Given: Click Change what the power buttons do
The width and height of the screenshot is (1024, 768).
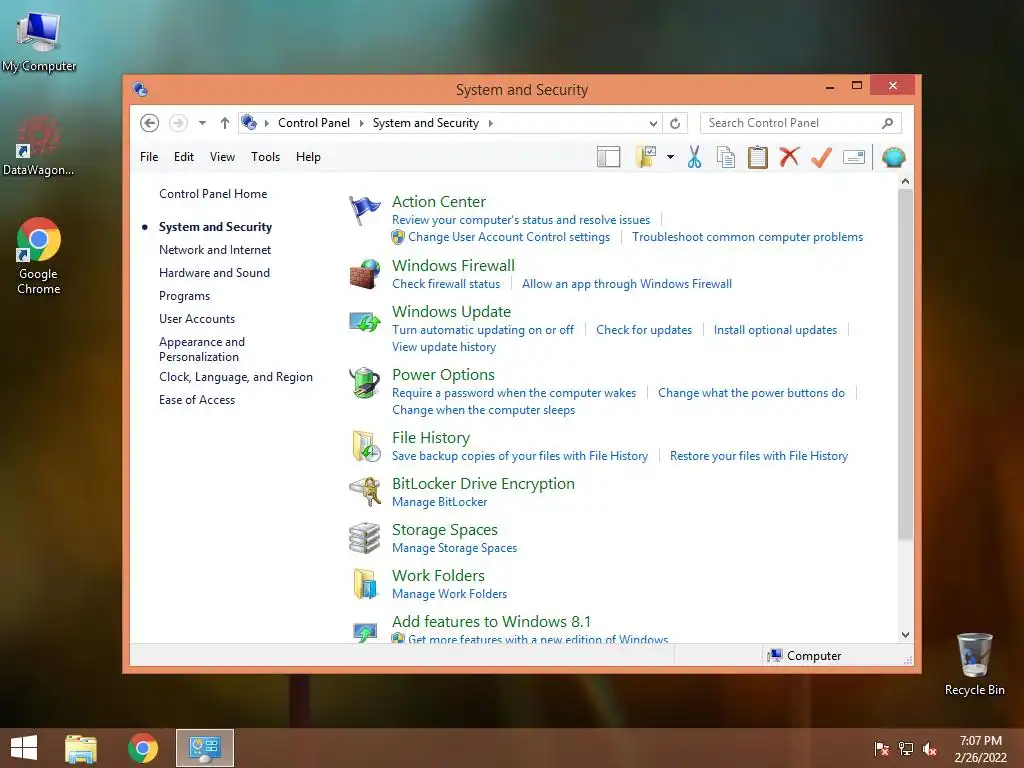Looking at the screenshot, I should coord(751,393).
